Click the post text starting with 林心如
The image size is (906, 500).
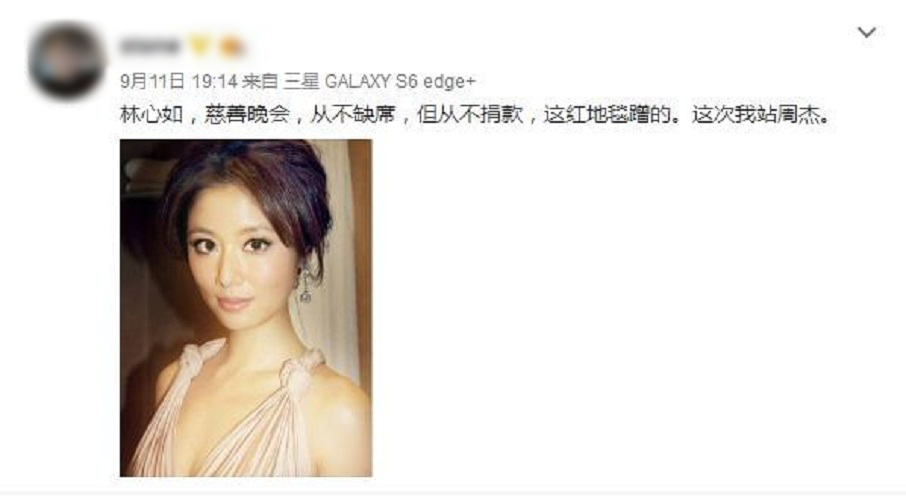click(x=476, y=114)
